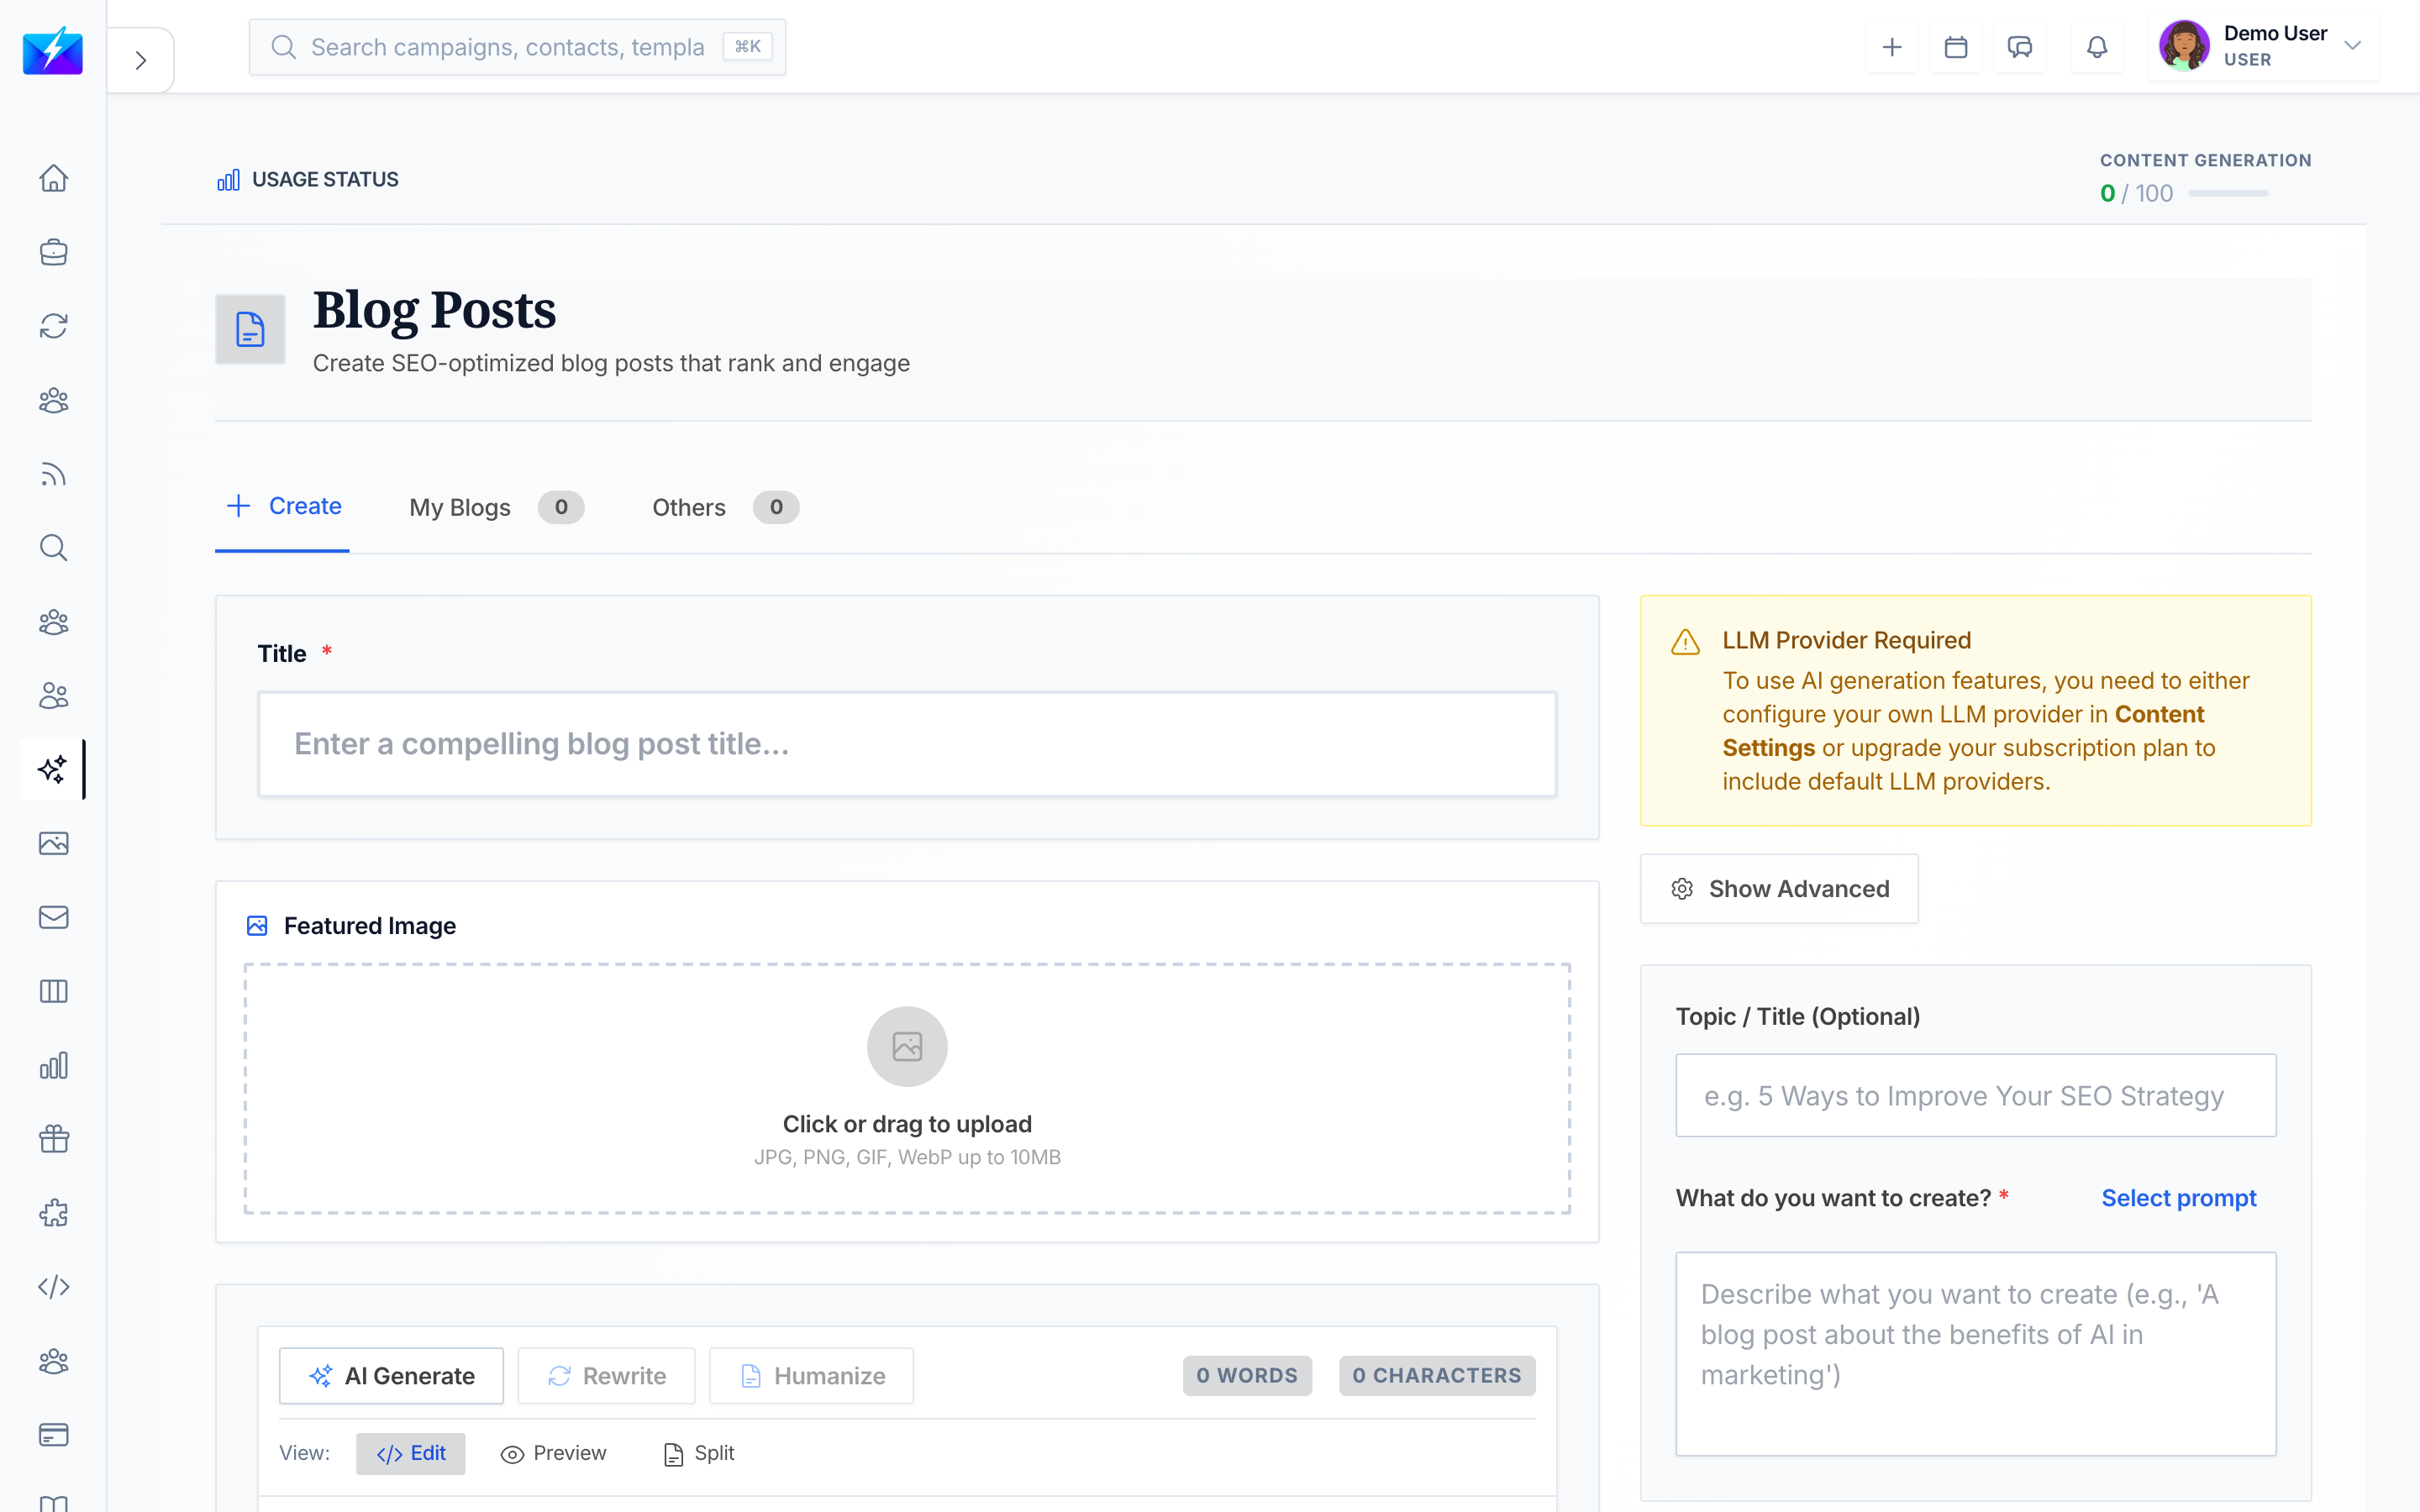Click the AI Generate button
The height and width of the screenshot is (1512, 2420).
pyautogui.click(x=392, y=1376)
